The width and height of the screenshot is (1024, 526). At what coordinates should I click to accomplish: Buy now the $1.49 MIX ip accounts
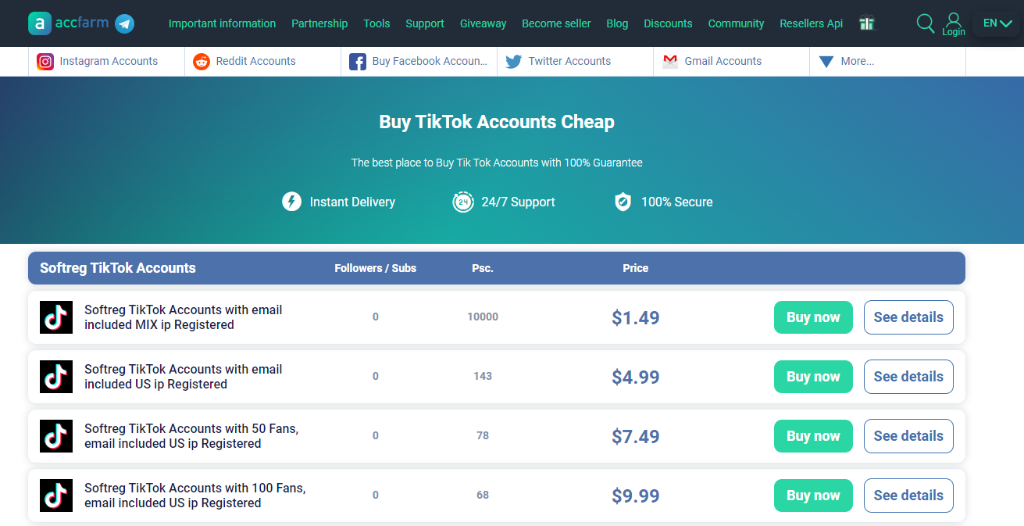[x=813, y=318]
